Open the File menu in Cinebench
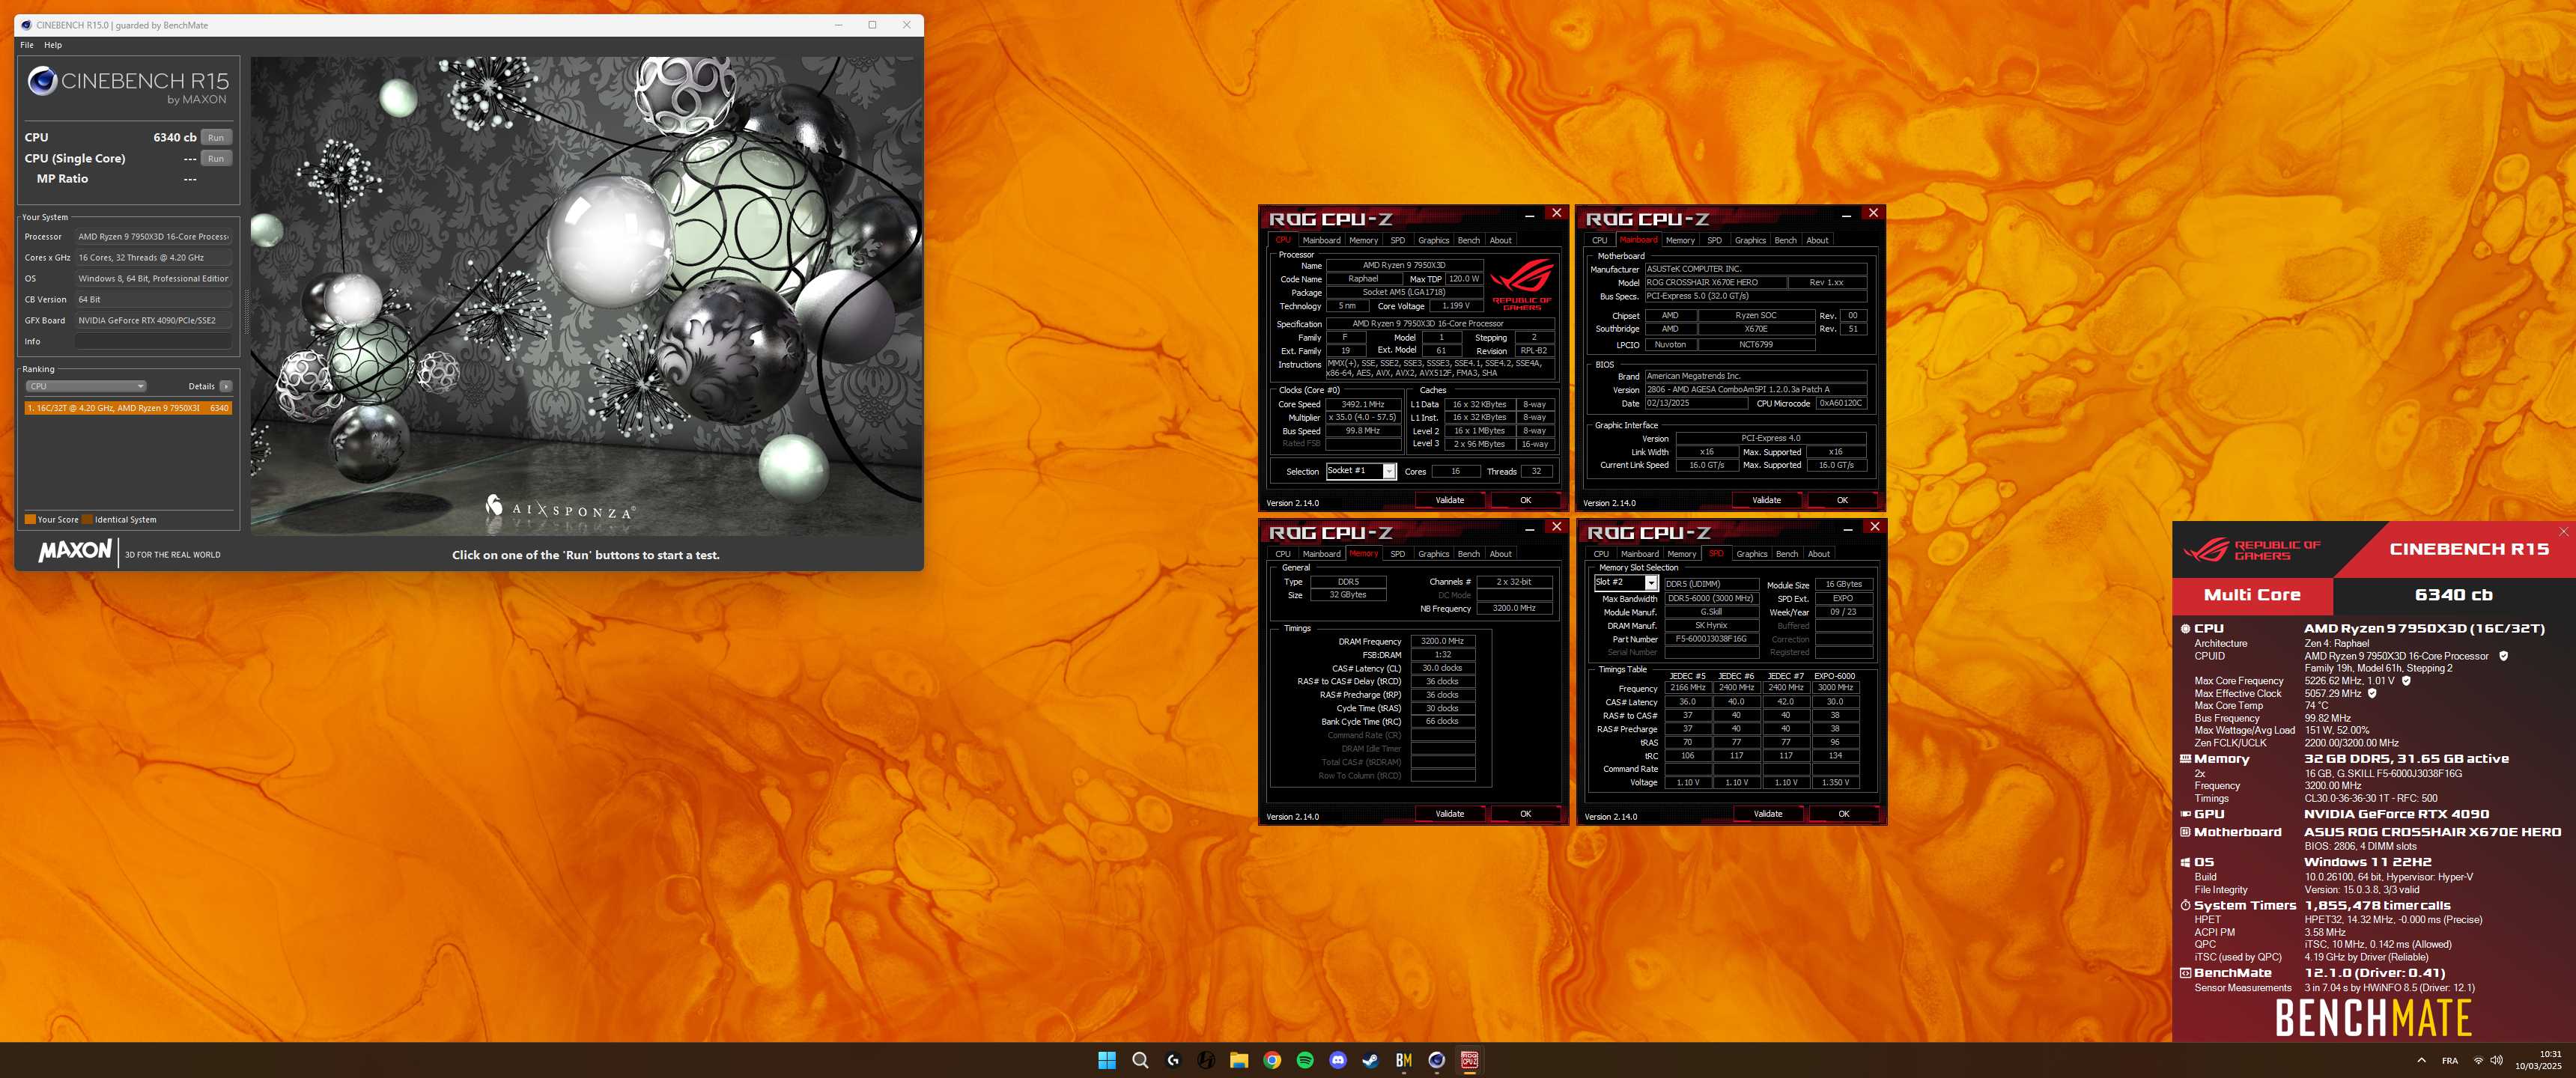 27,45
